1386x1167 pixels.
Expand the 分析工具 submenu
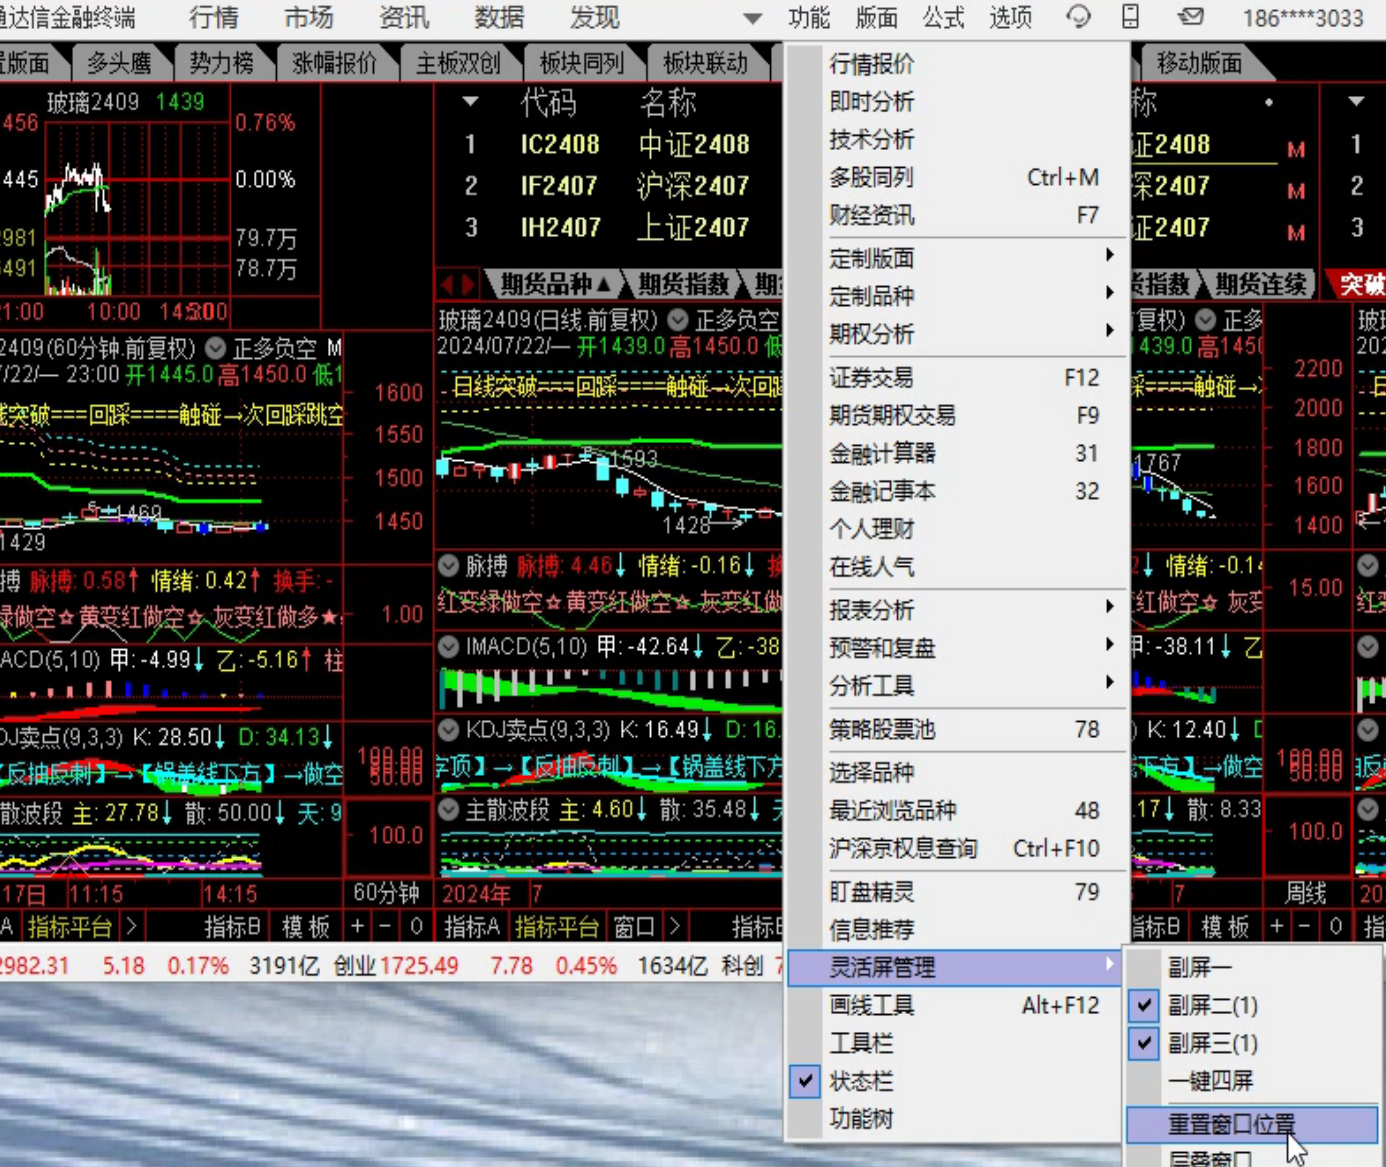(955, 686)
